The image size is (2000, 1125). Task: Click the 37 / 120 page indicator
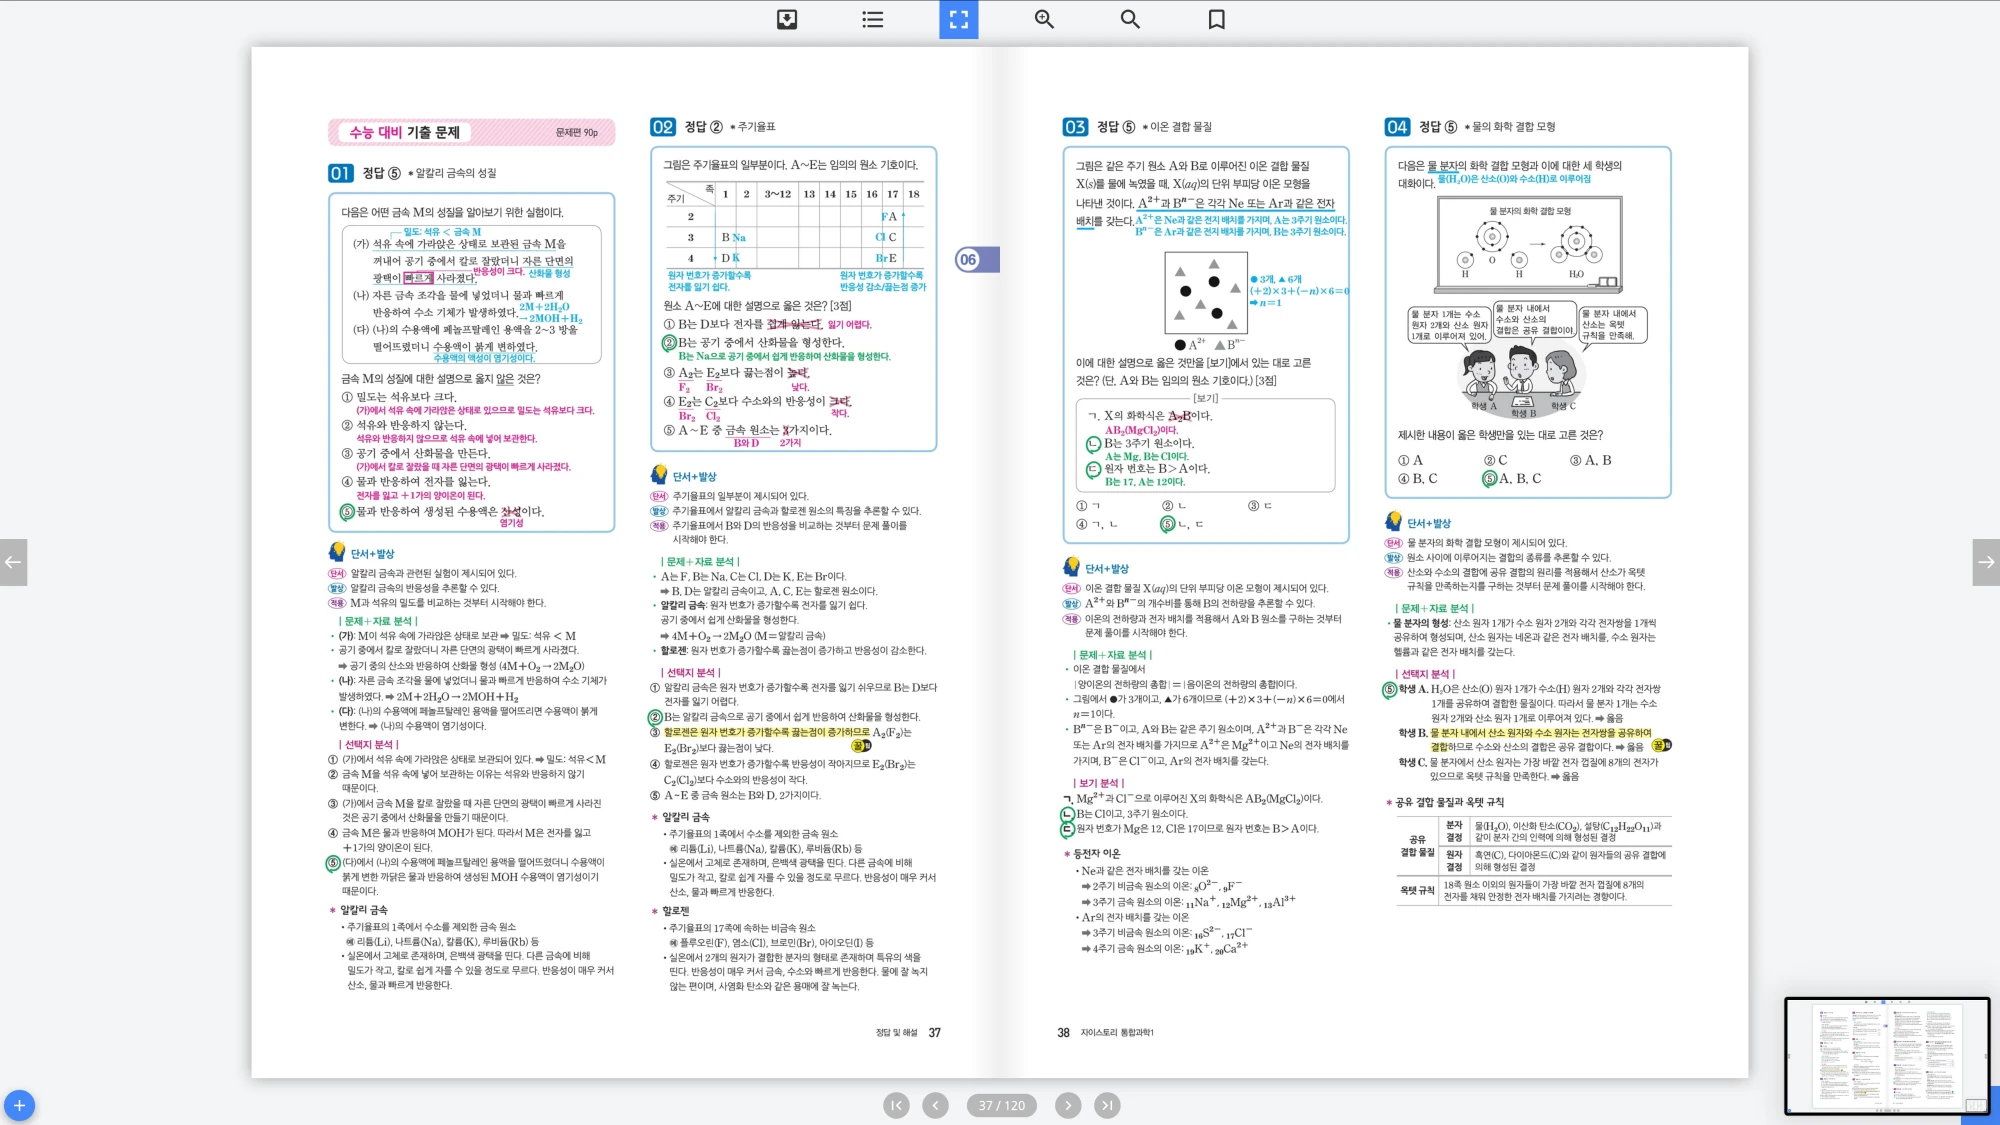(x=1001, y=1105)
